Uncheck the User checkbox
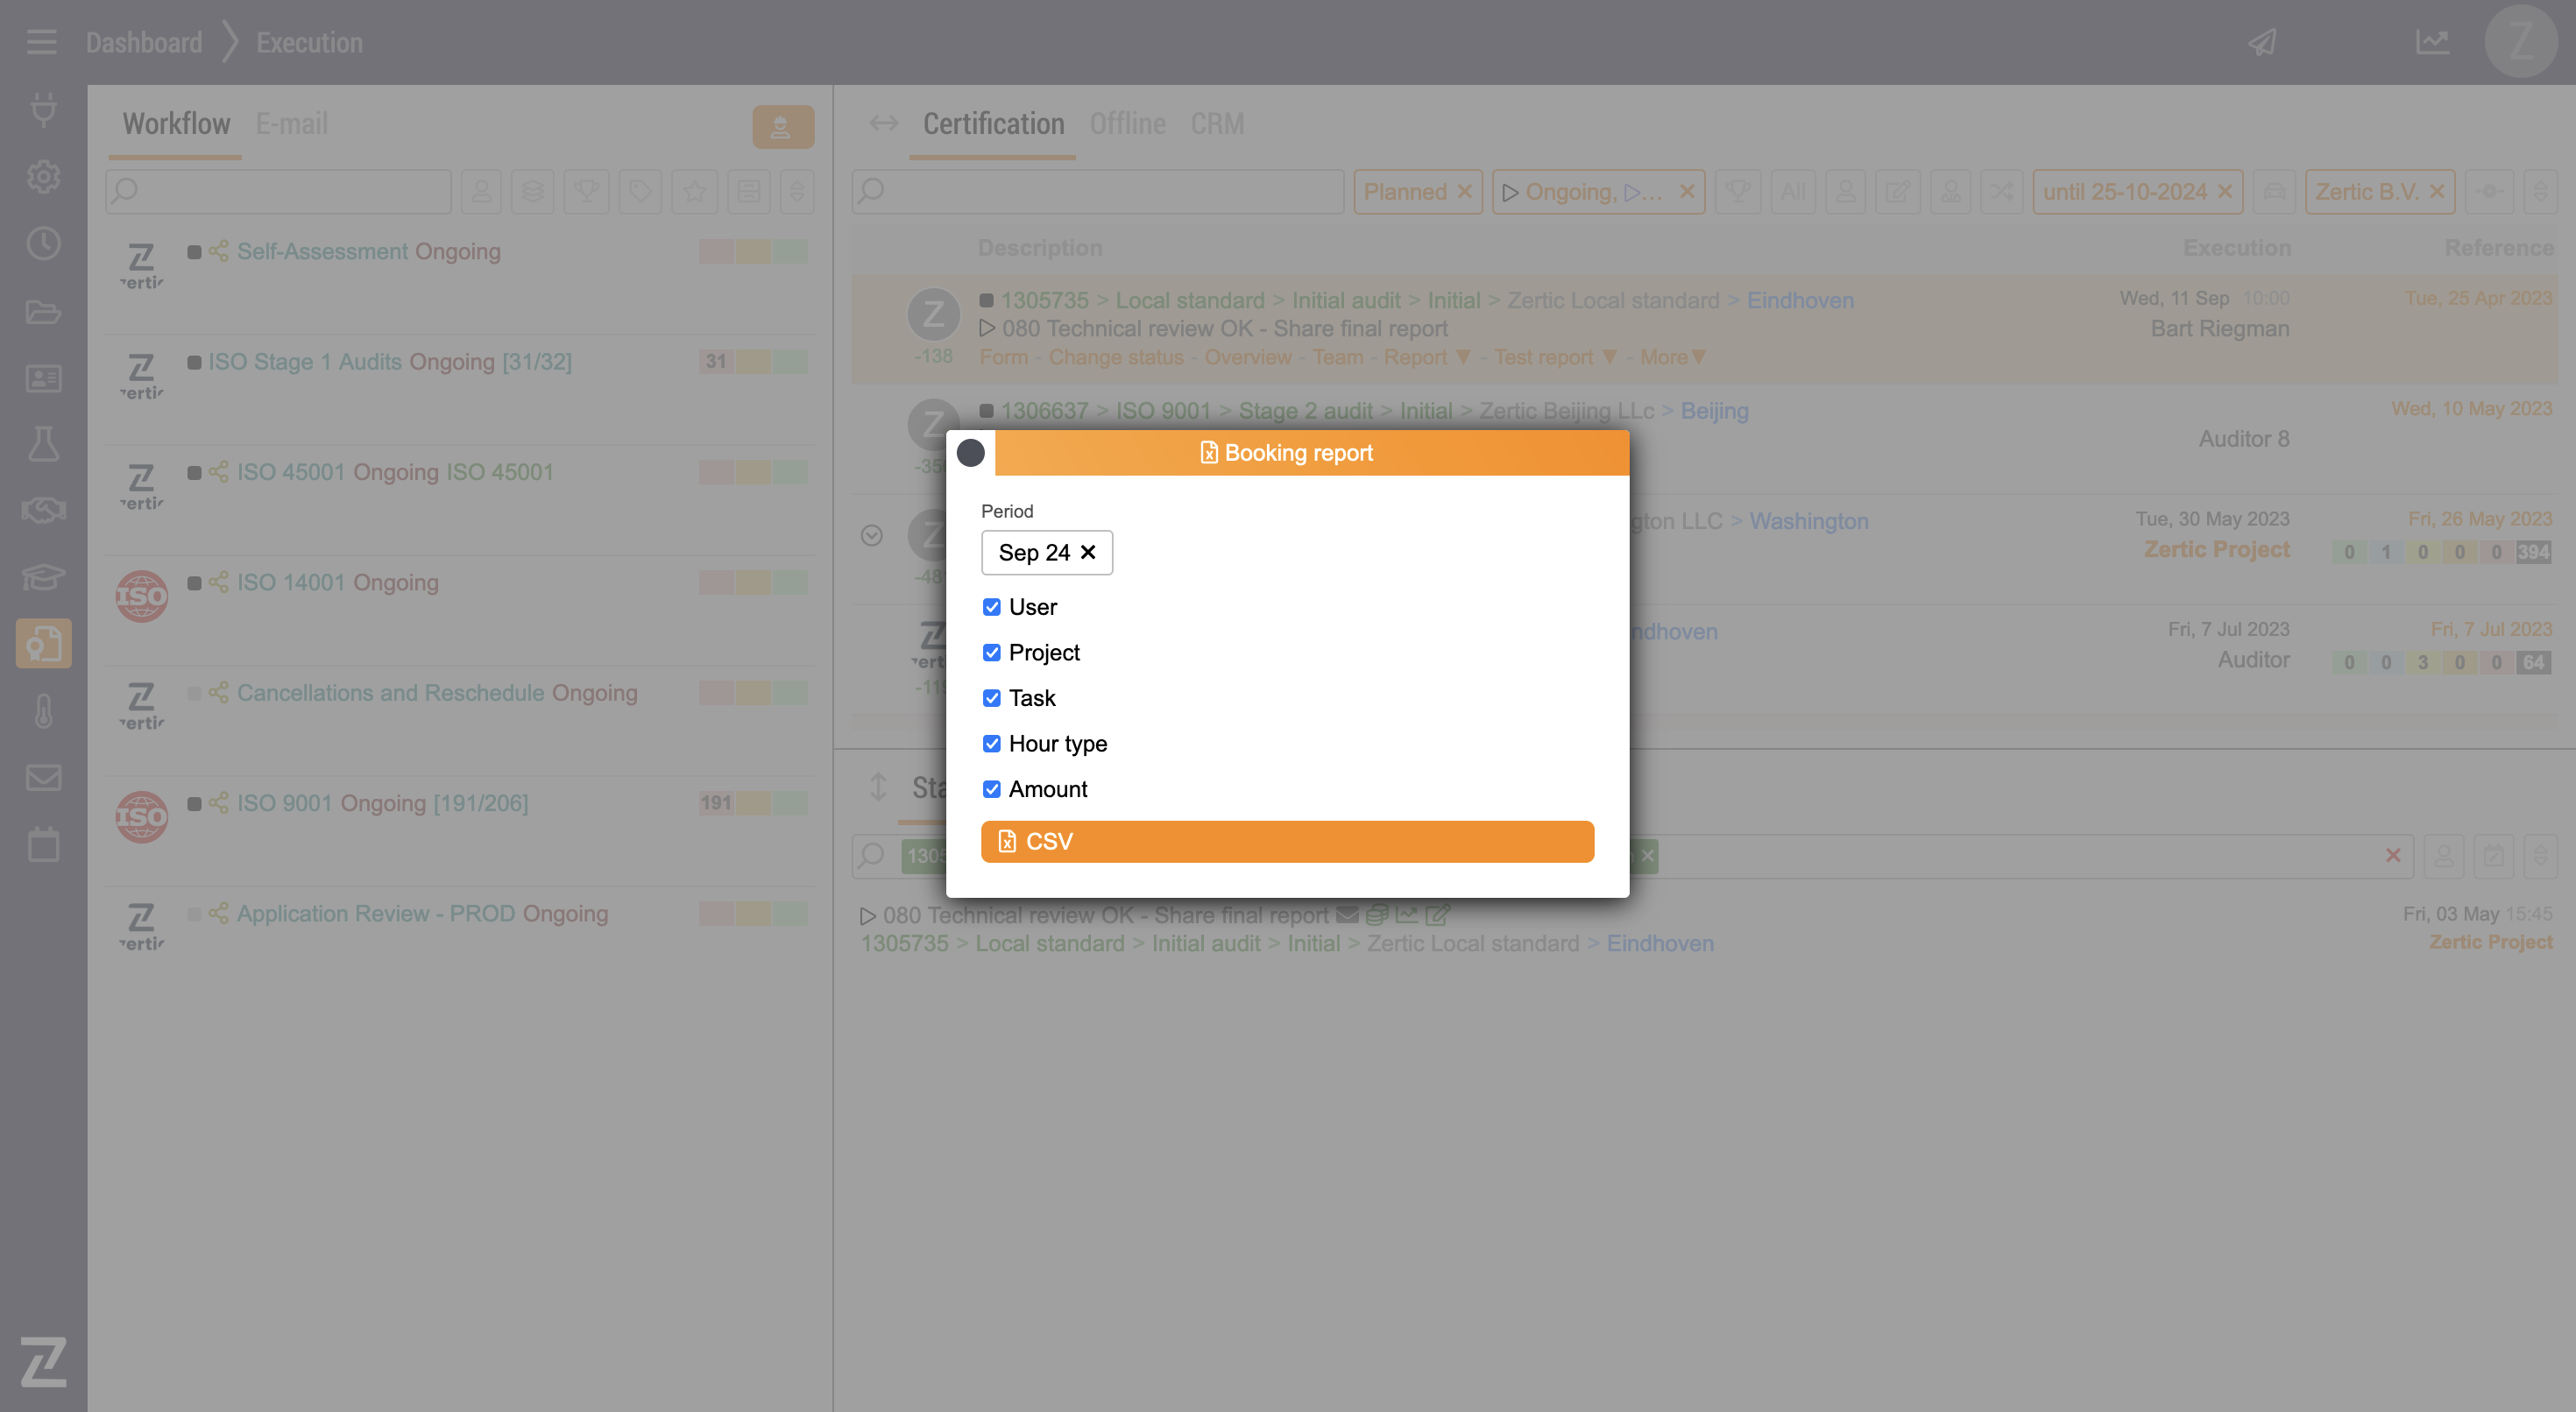Screen dimensions: 2576x1412 click(991, 607)
